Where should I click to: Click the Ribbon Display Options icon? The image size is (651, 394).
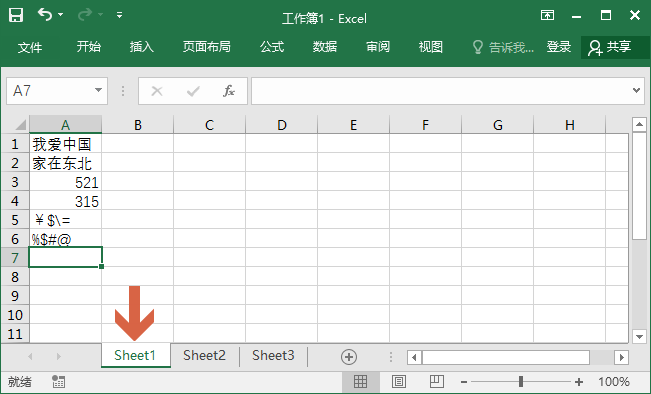pos(547,15)
